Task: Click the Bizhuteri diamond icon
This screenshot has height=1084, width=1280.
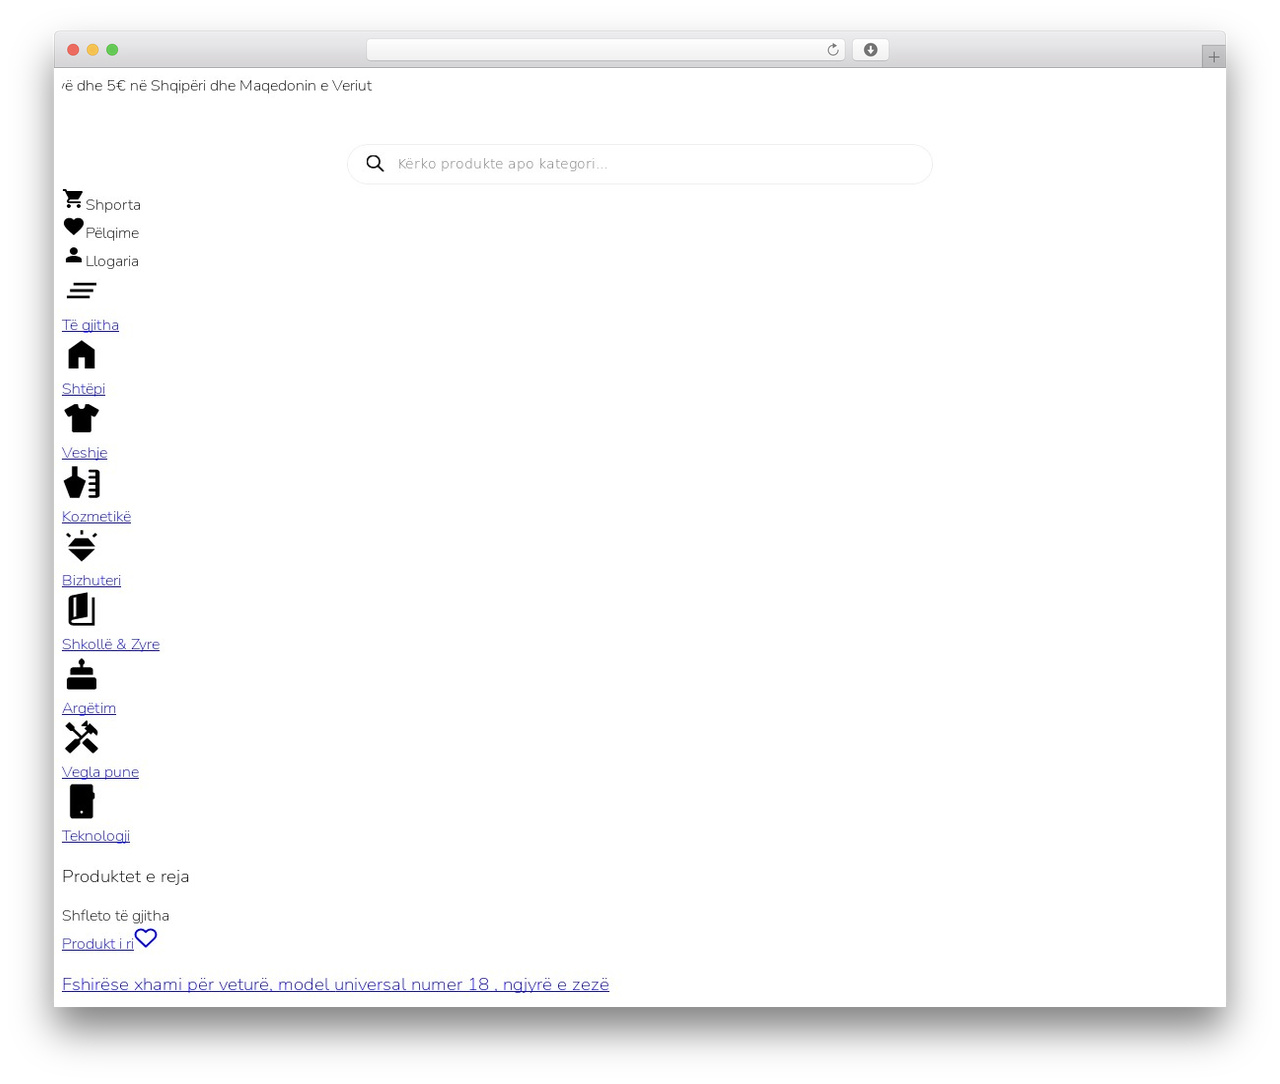Action: tap(81, 546)
